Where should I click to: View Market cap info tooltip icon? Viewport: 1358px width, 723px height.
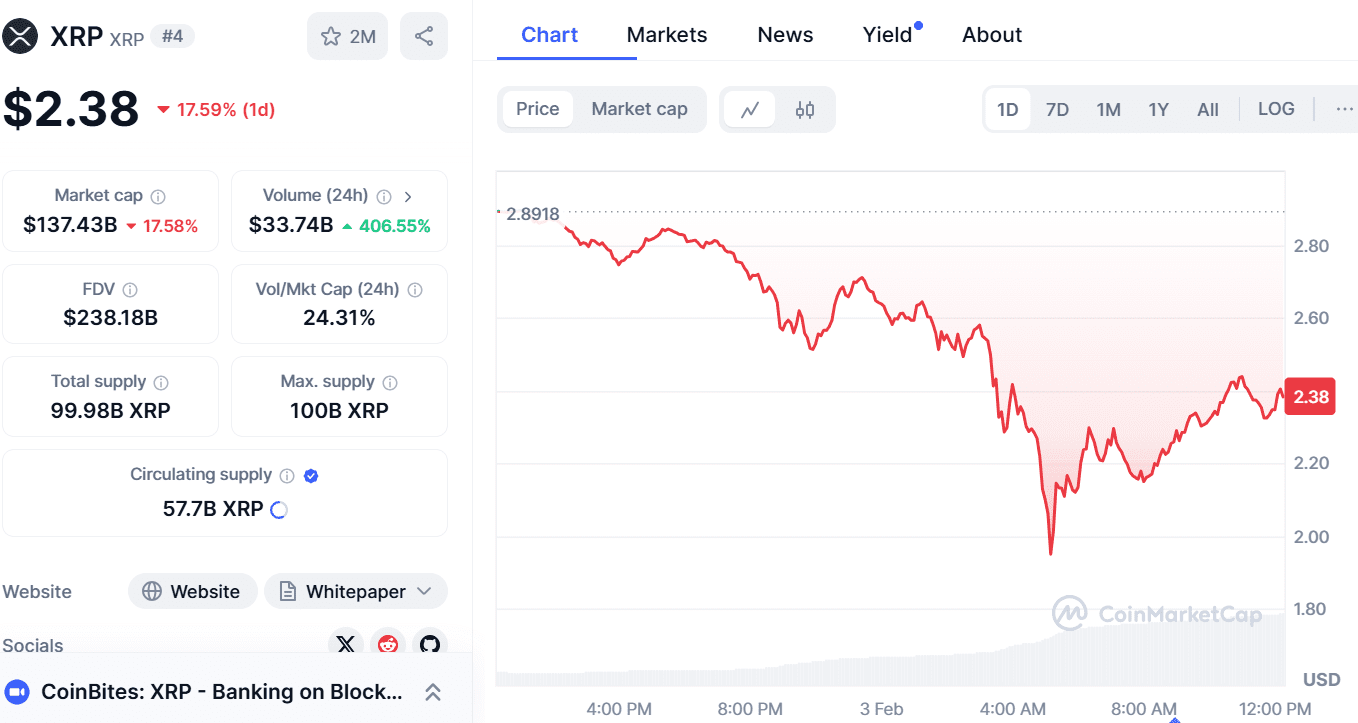pyautogui.click(x=160, y=195)
